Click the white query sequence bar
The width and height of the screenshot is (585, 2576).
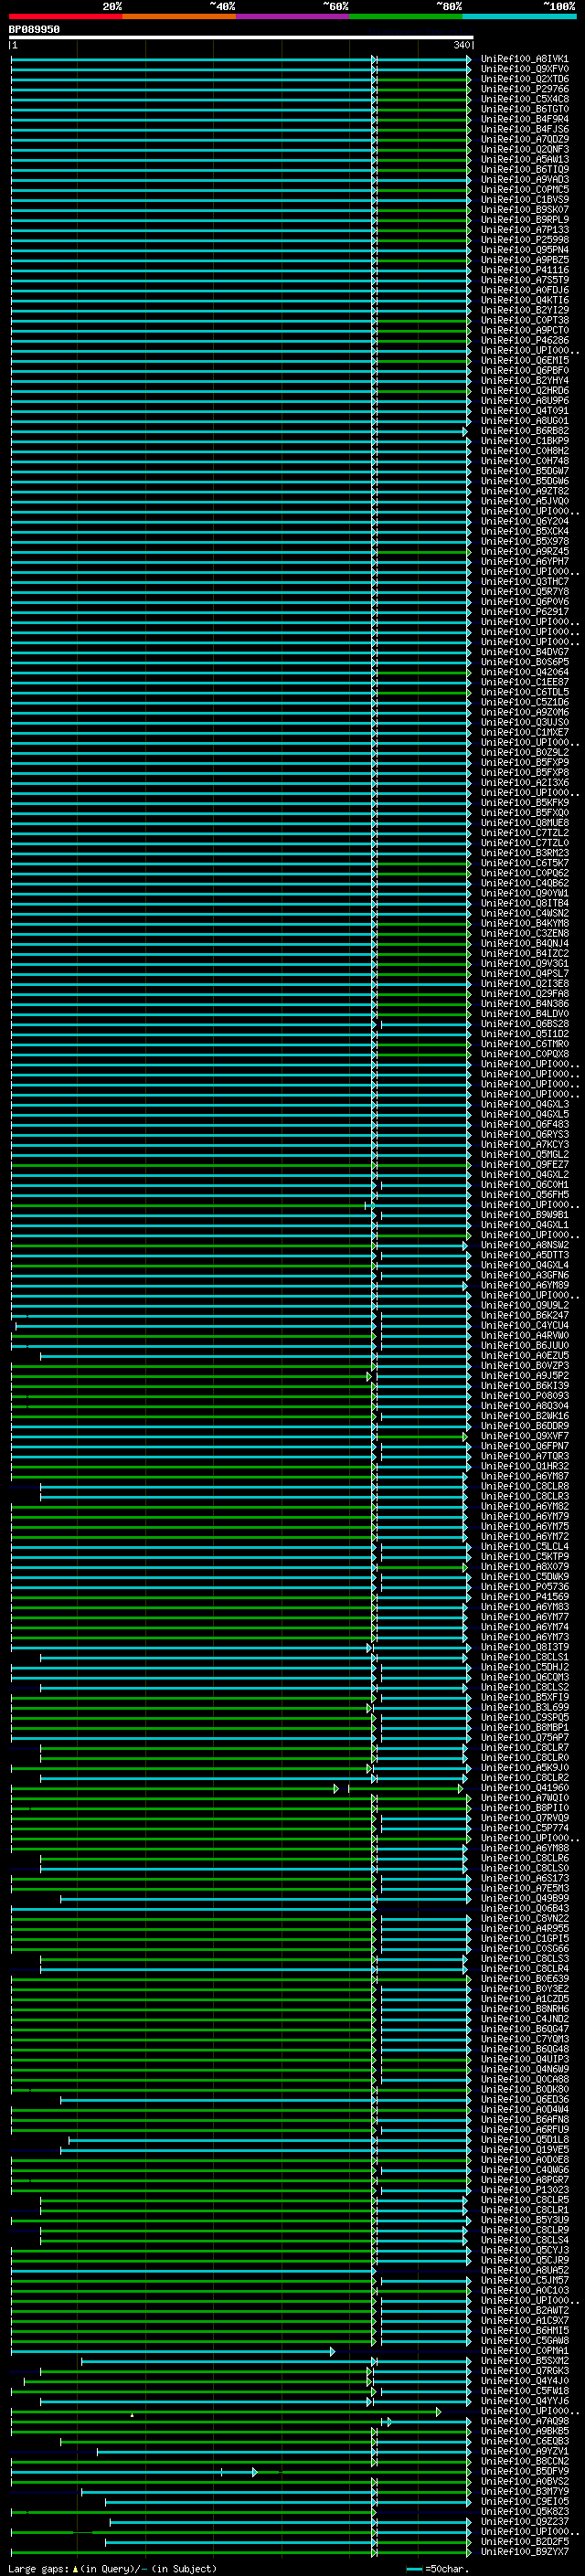pos(241,38)
